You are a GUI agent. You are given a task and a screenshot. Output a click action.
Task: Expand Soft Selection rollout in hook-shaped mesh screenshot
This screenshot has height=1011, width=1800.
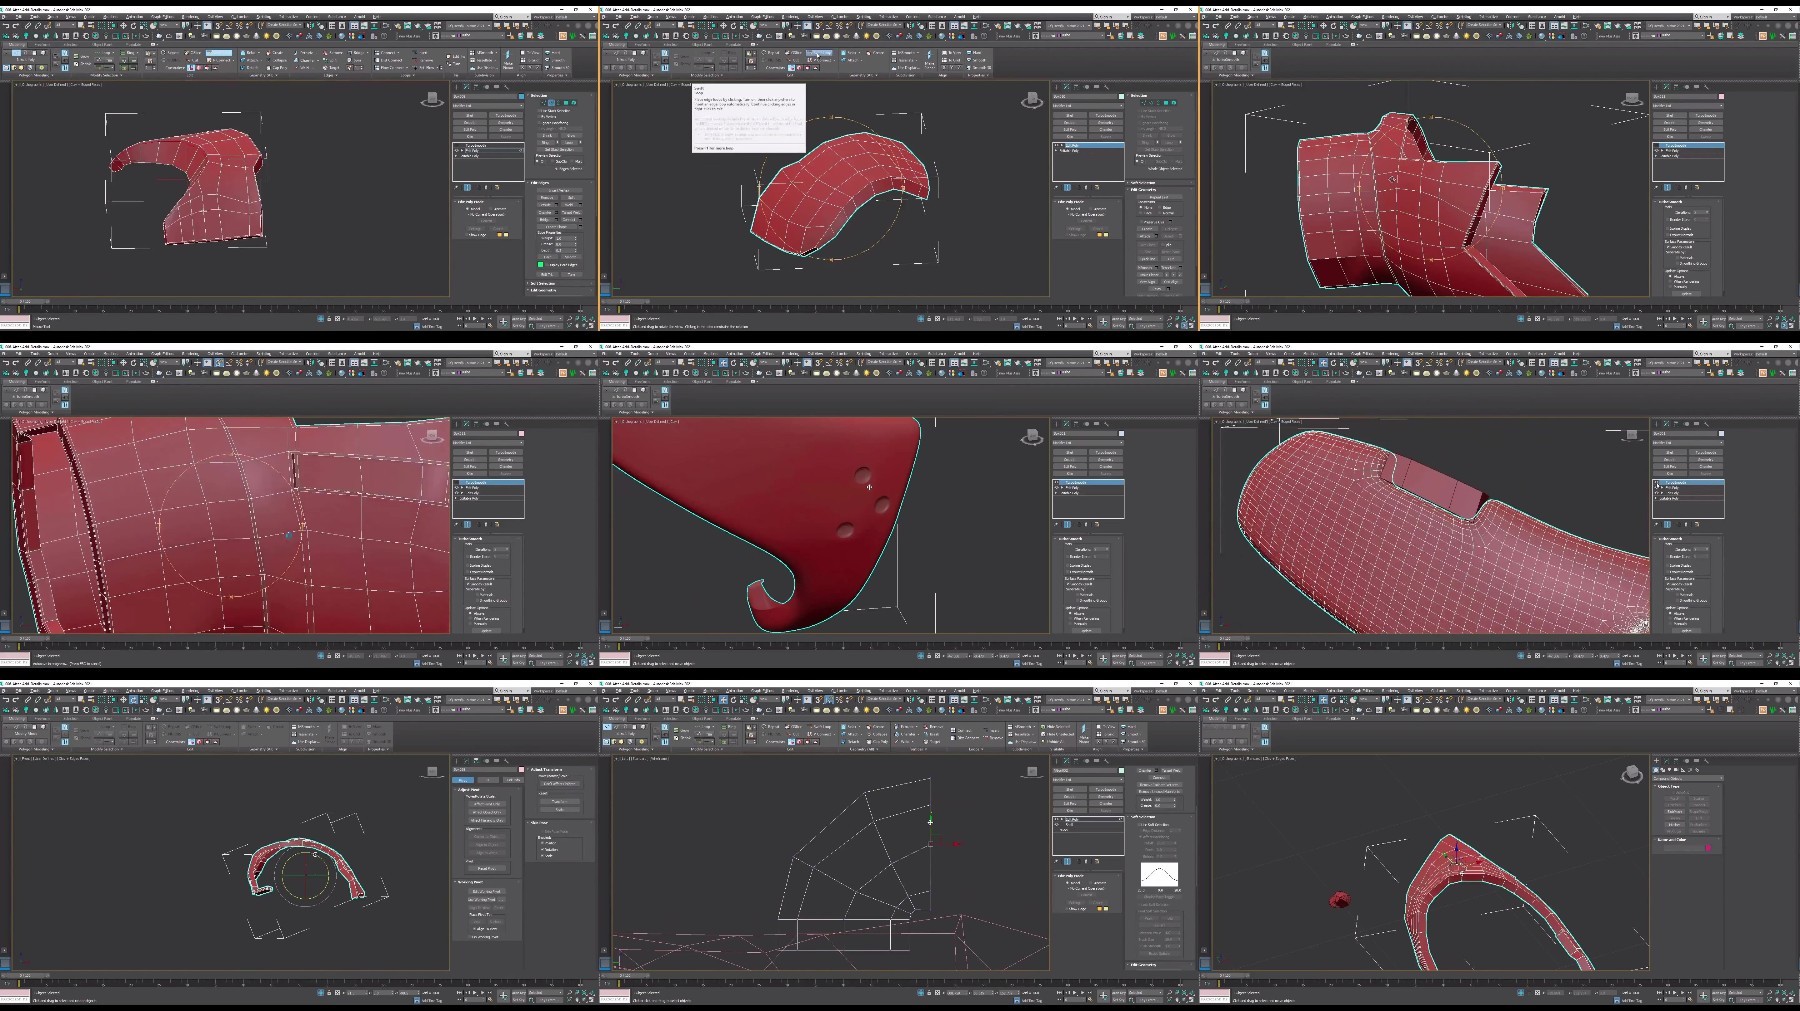[559, 284]
